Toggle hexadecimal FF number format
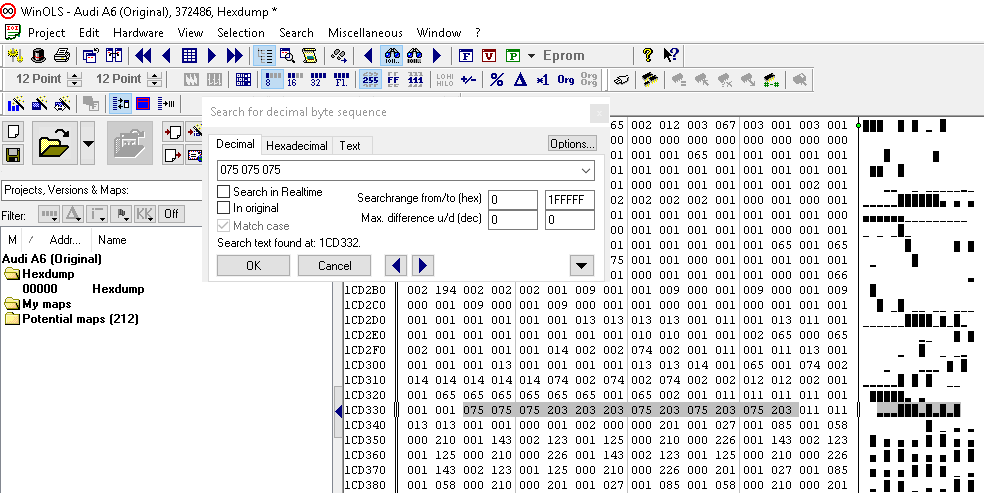Screen dimensions: 984x493 pyautogui.click(x=393, y=80)
